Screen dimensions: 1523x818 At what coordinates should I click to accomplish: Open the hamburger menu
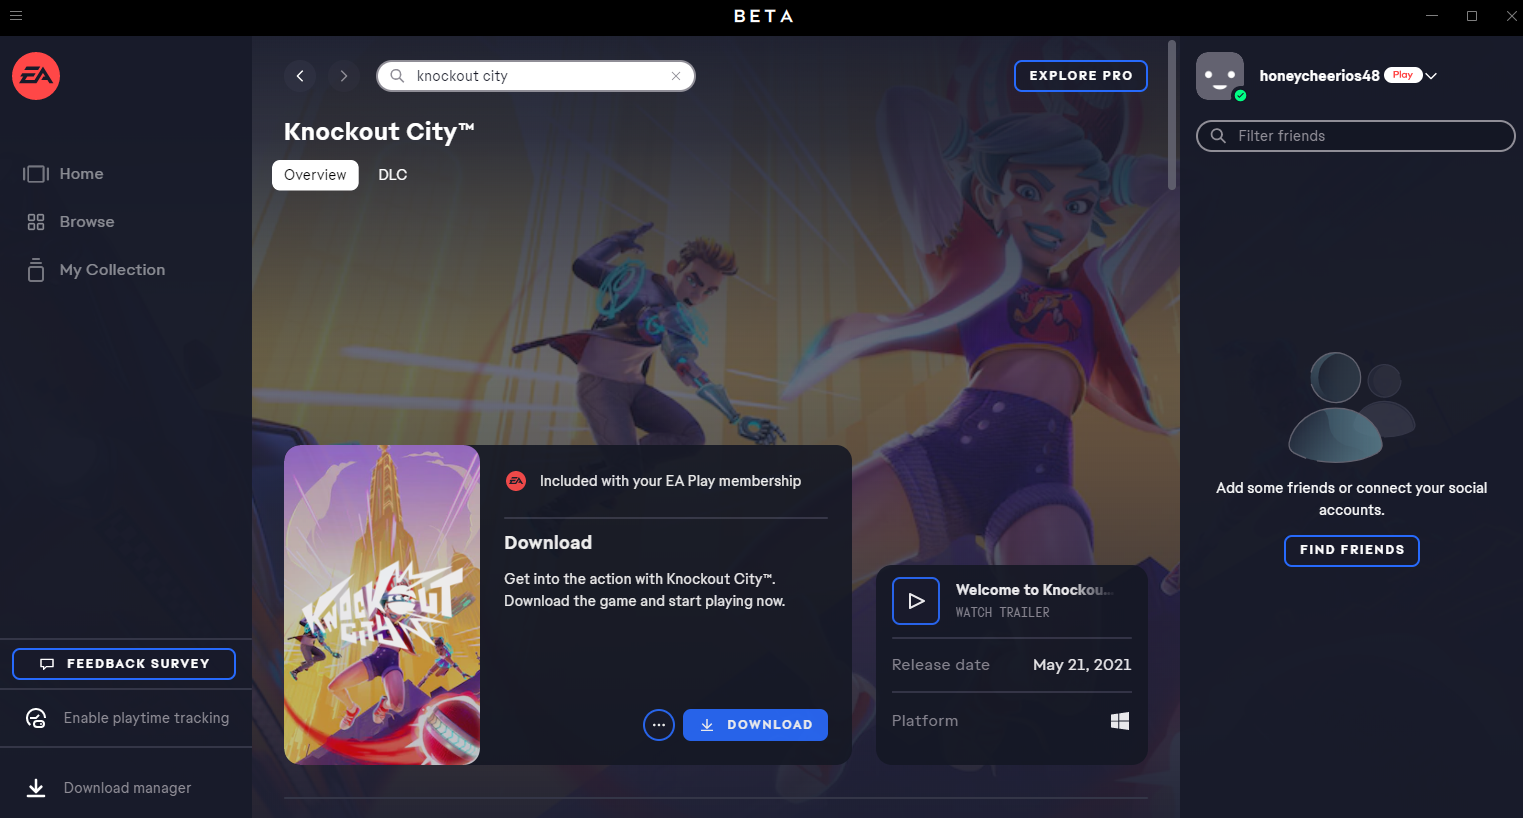click(x=16, y=16)
